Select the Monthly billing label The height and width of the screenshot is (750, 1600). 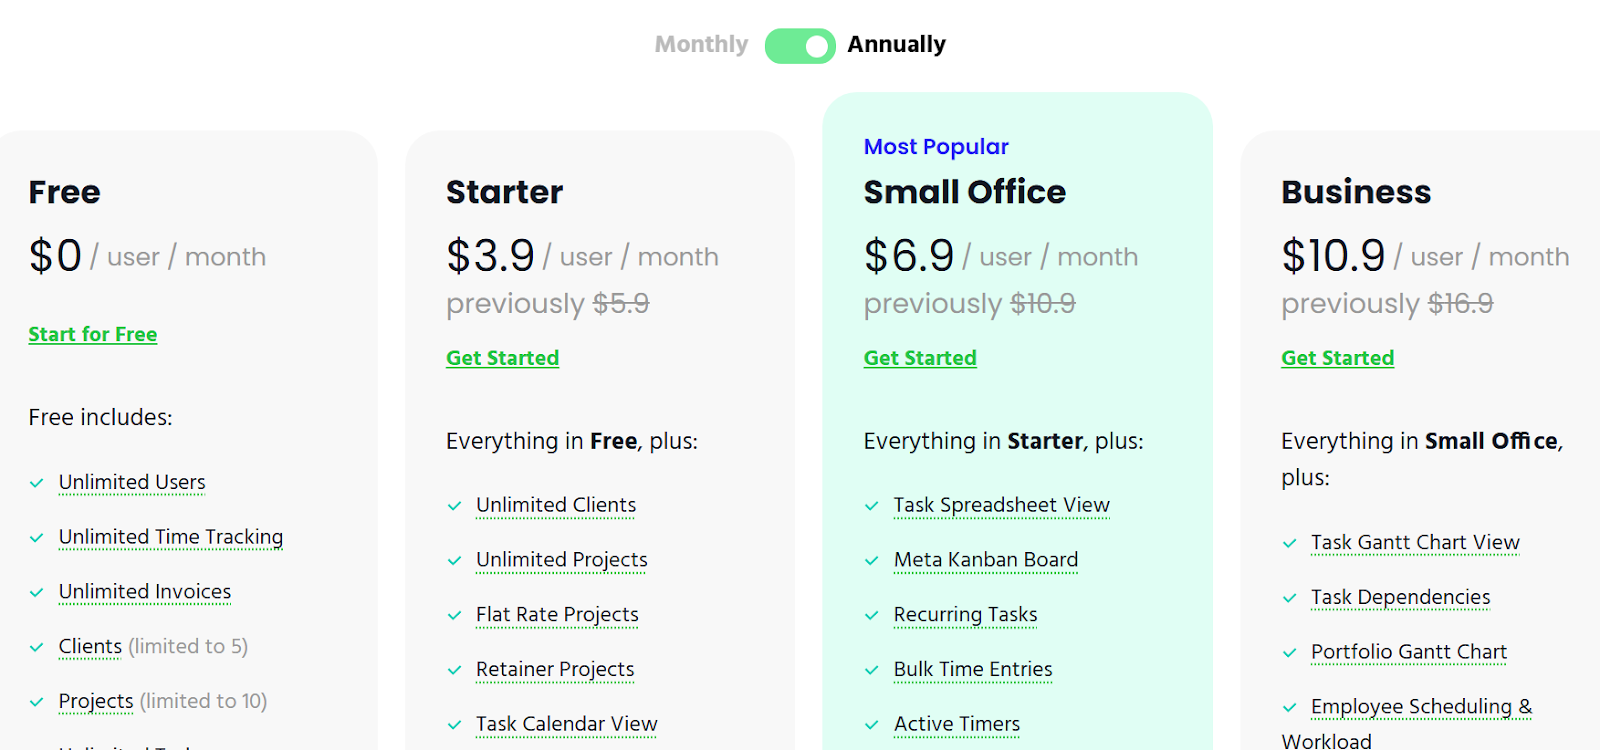(x=701, y=44)
